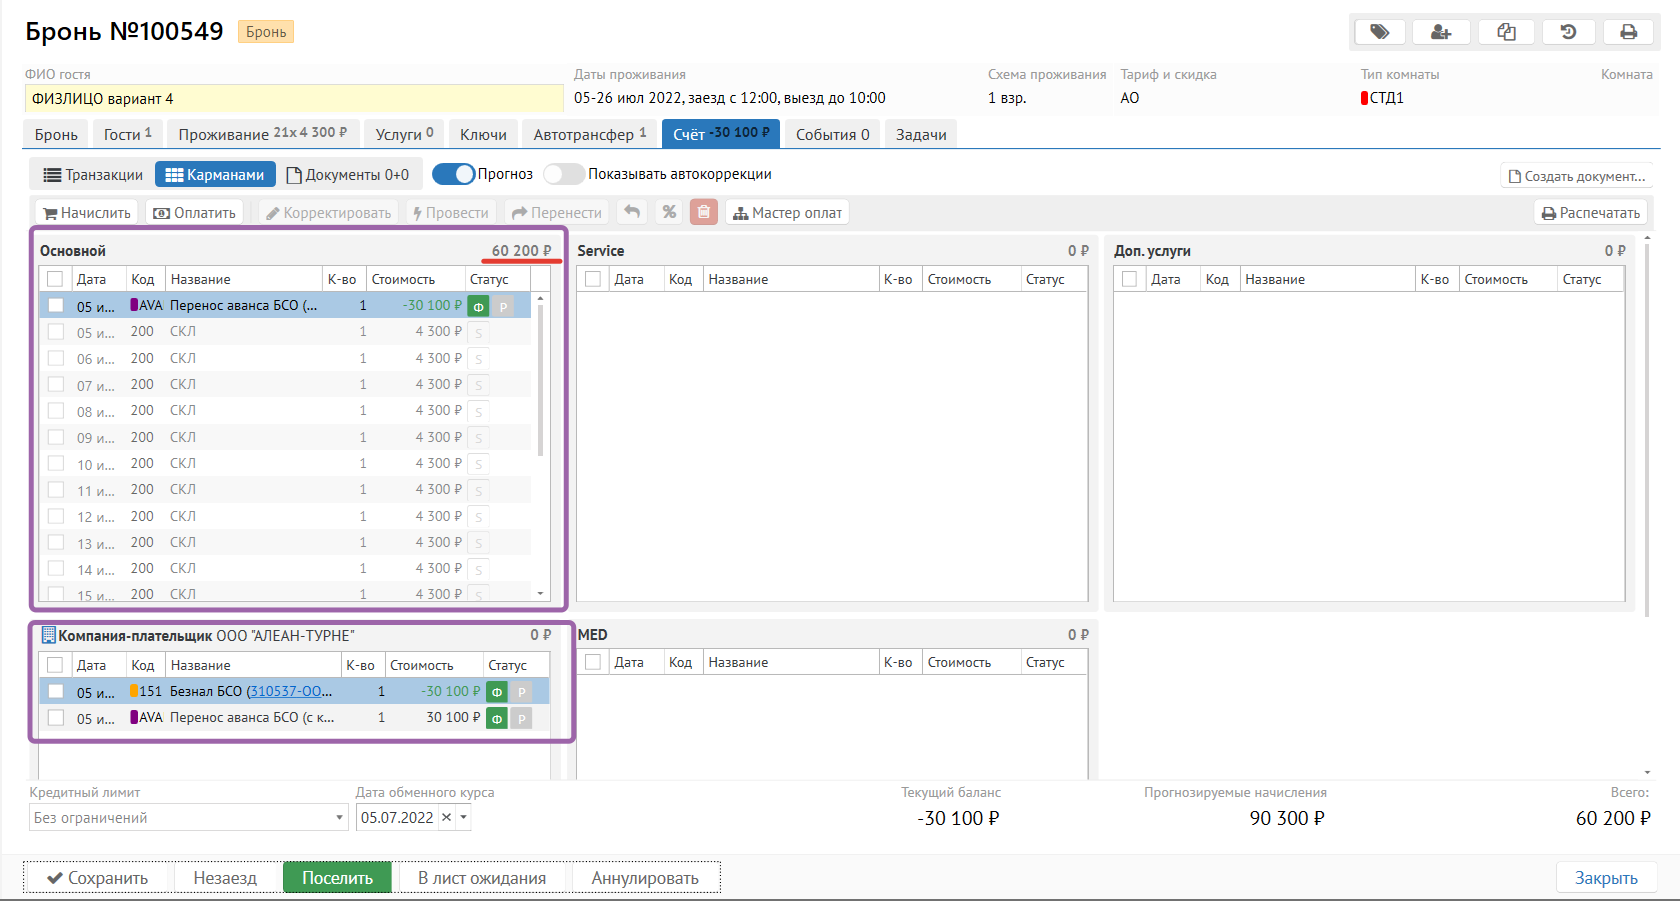
Task: Open the Создать документ dropdown
Action: [1576, 176]
